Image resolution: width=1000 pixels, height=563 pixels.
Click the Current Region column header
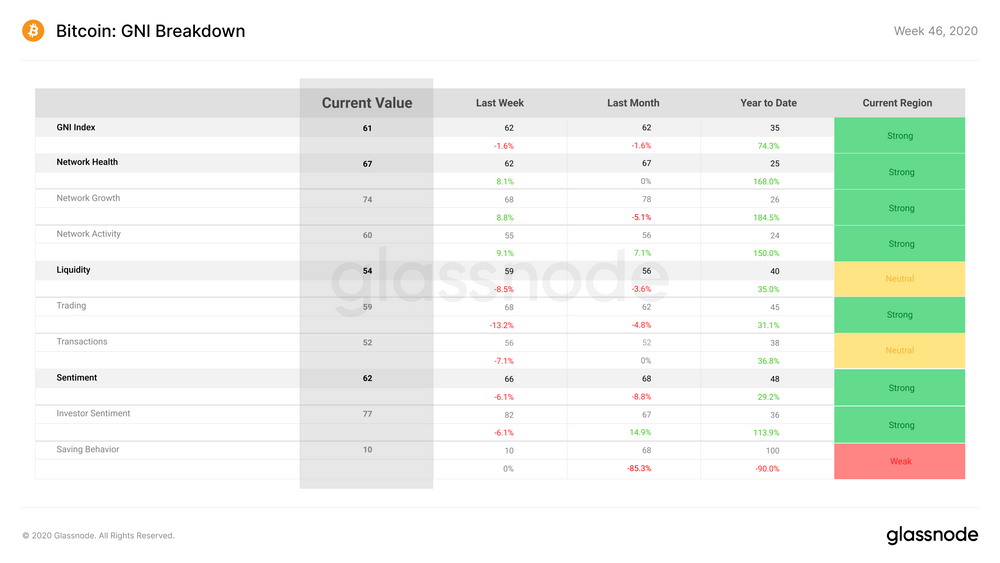897,103
